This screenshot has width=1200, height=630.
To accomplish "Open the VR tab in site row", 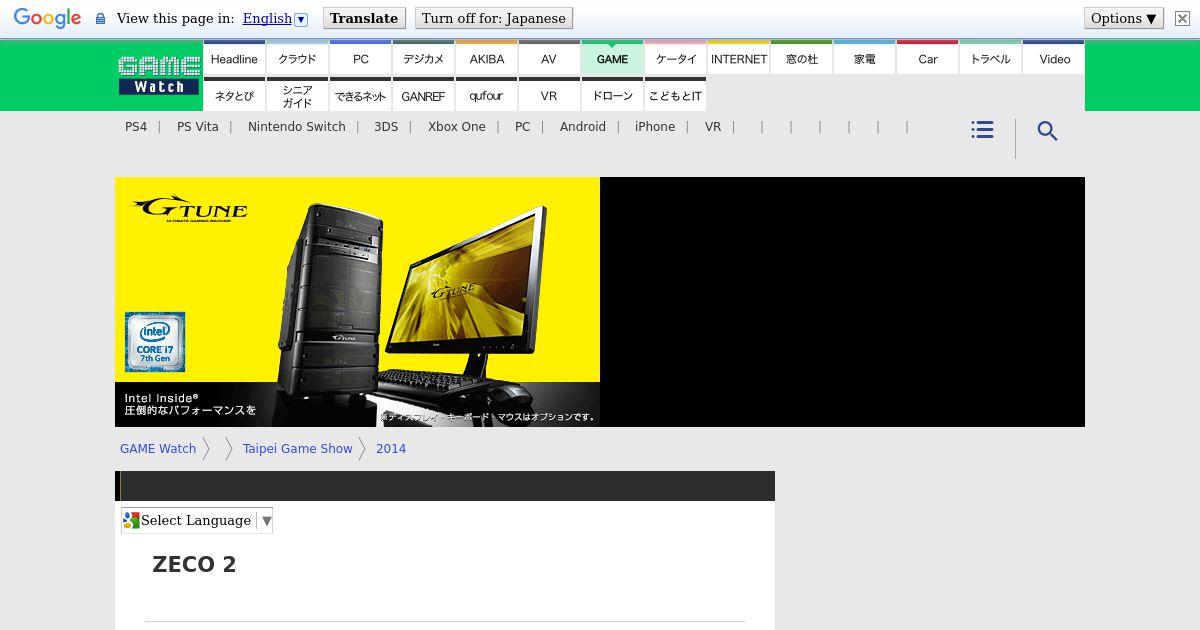I will [x=549, y=95].
